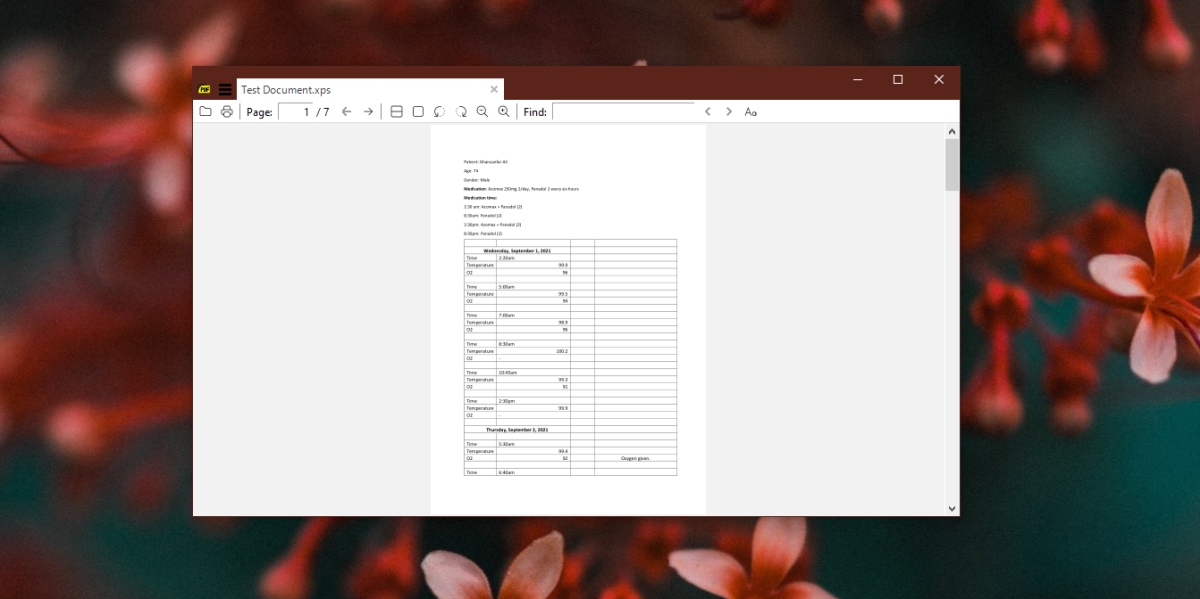Go to next page with right arrow
The width and height of the screenshot is (1200, 599).
[x=368, y=111]
